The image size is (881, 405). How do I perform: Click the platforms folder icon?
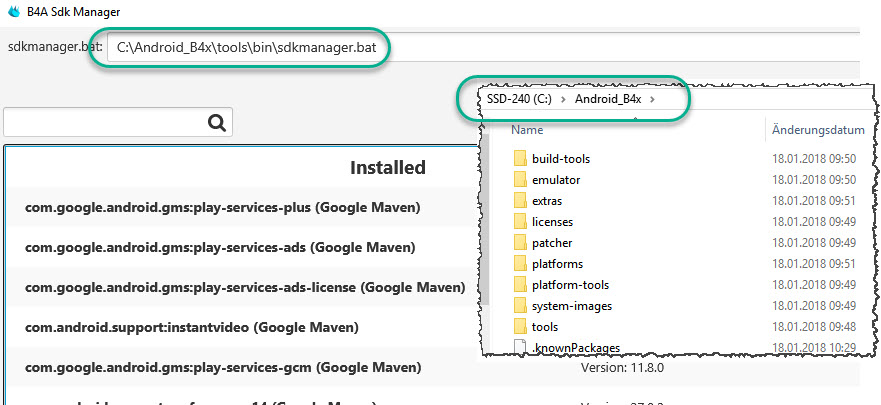click(520, 263)
